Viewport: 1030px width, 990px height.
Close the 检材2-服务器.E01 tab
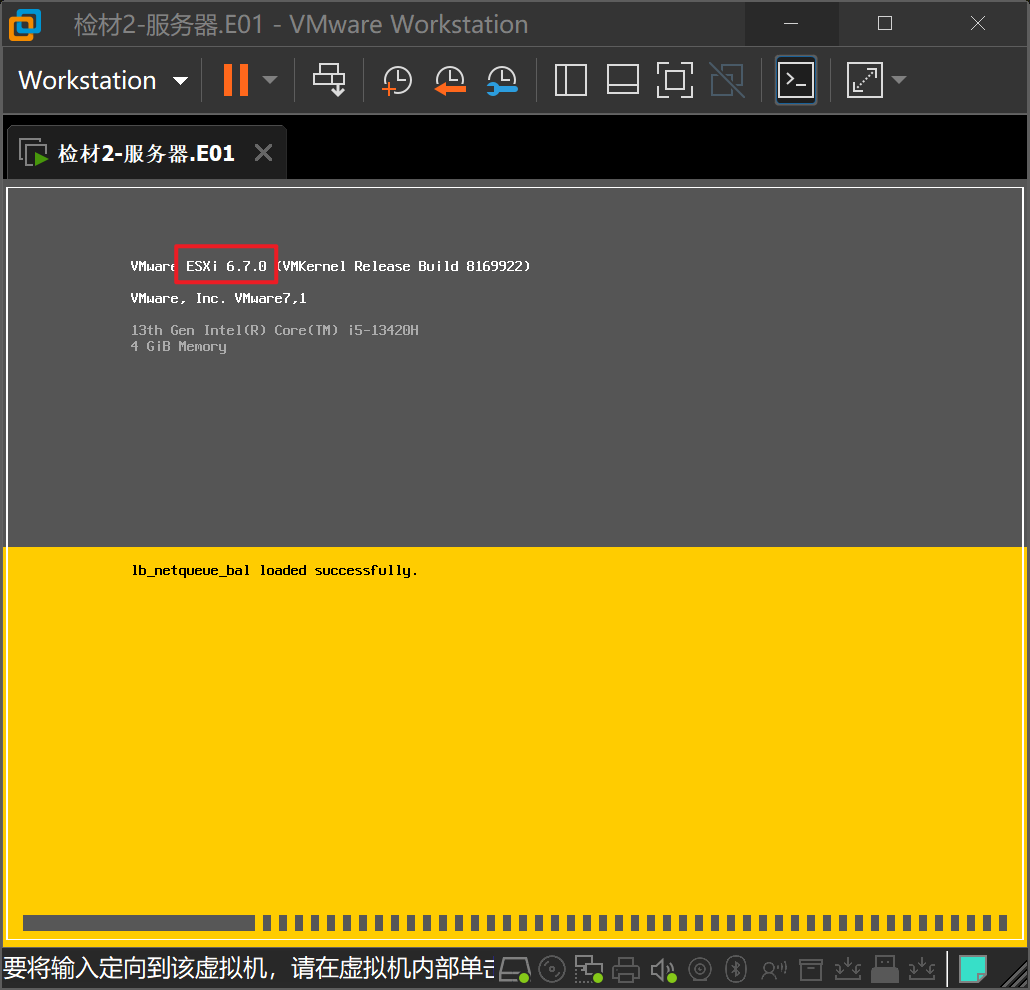263,153
